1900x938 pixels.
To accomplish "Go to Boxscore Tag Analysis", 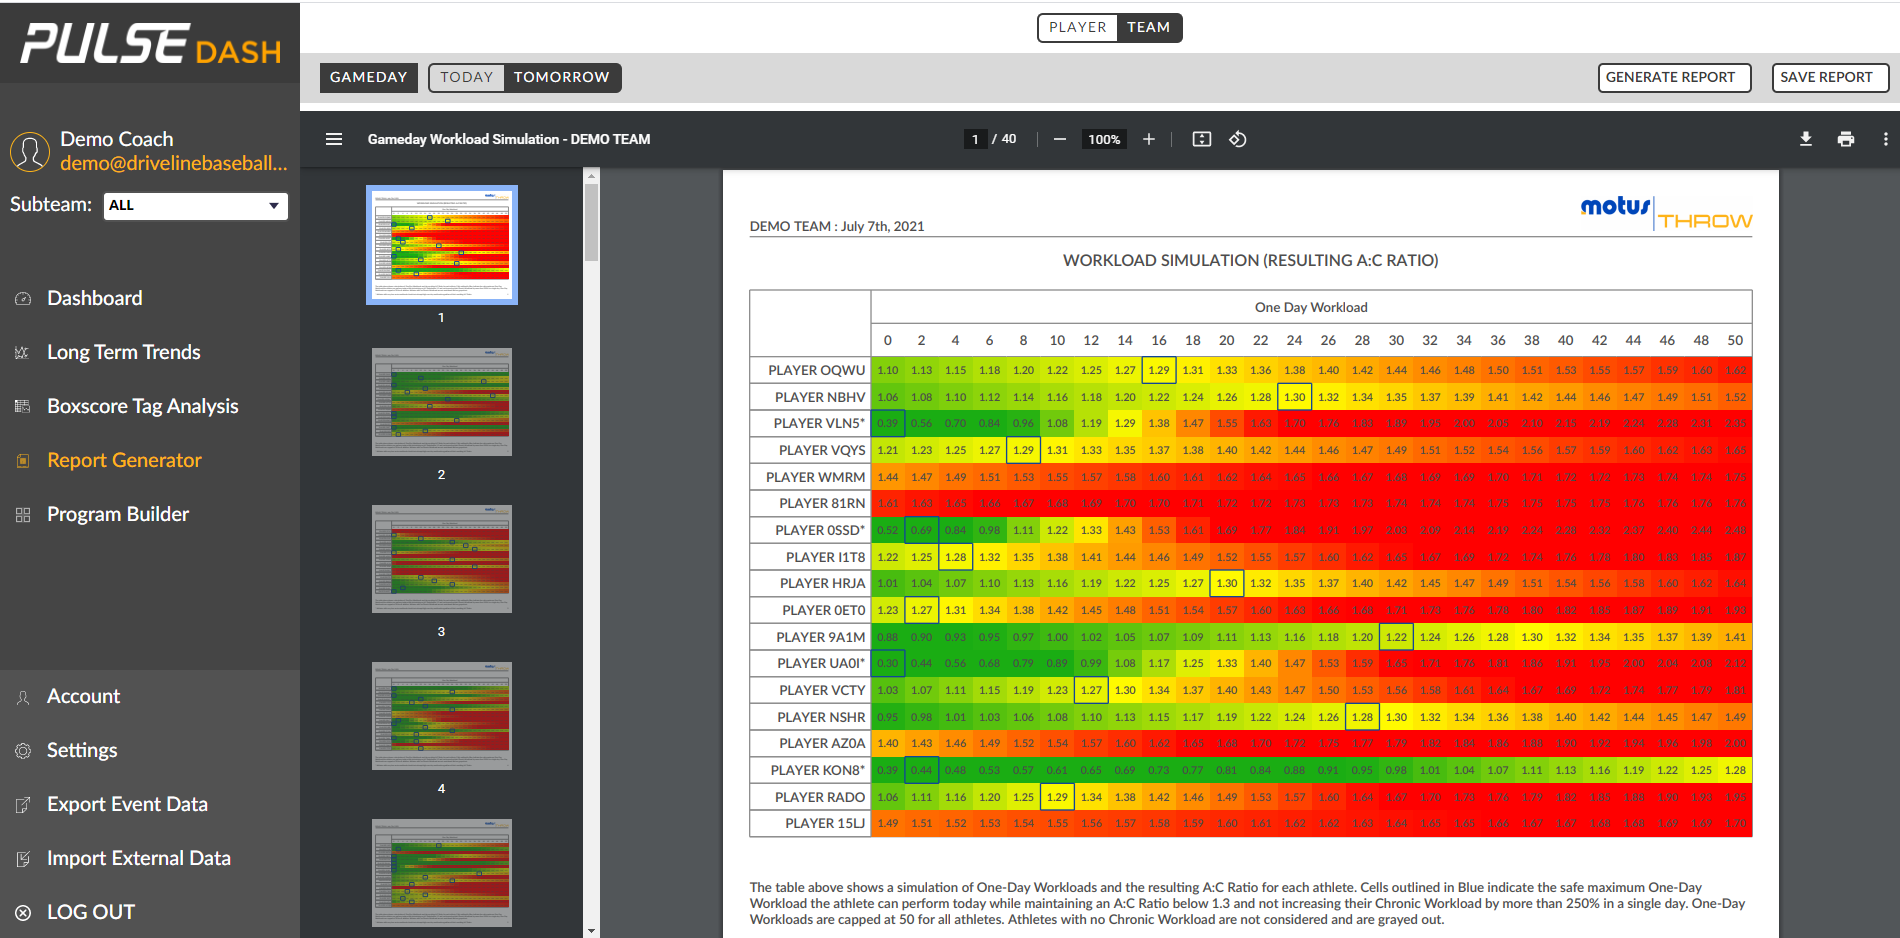I will [142, 406].
